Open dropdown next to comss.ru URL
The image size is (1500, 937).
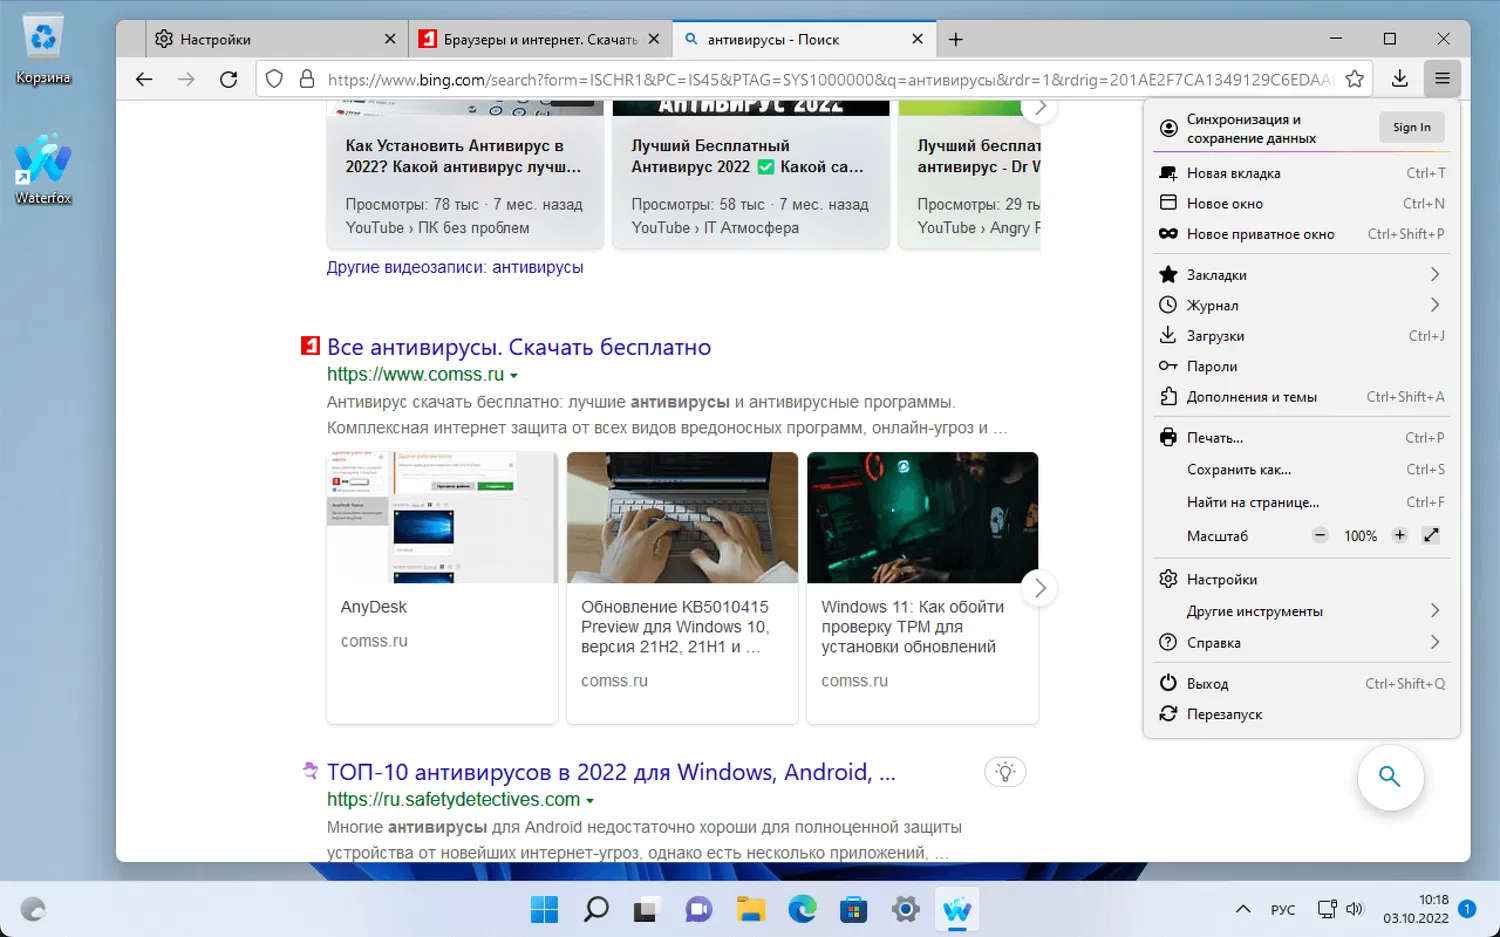(x=514, y=376)
